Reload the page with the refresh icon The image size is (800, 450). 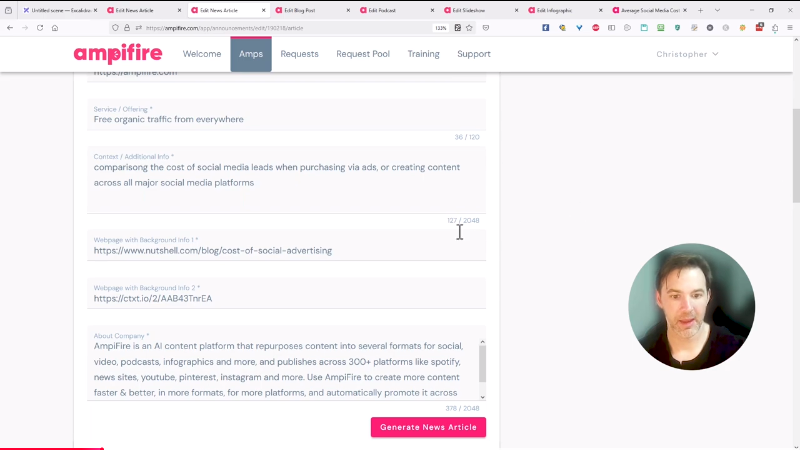click(40, 28)
